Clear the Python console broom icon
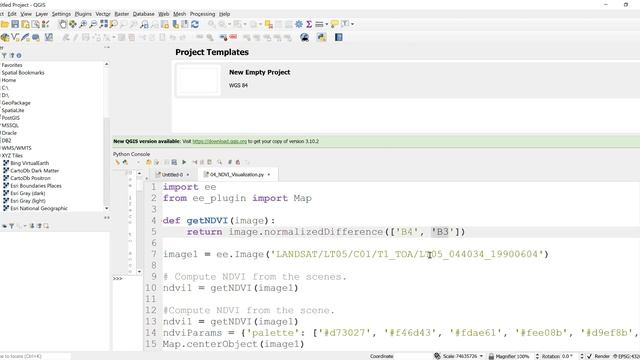The width and height of the screenshot is (640, 360). [117, 162]
